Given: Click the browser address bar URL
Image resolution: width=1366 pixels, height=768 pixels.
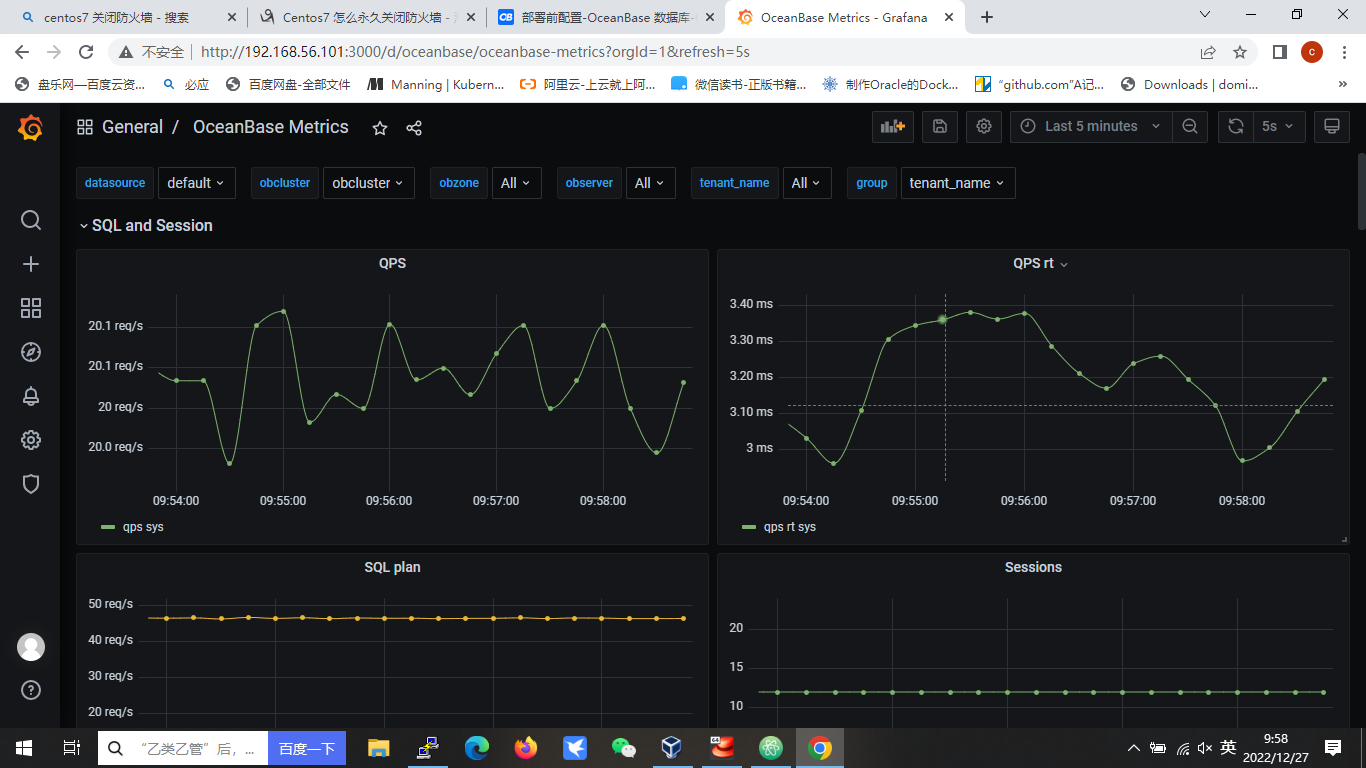Looking at the screenshot, I should (x=475, y=52).
